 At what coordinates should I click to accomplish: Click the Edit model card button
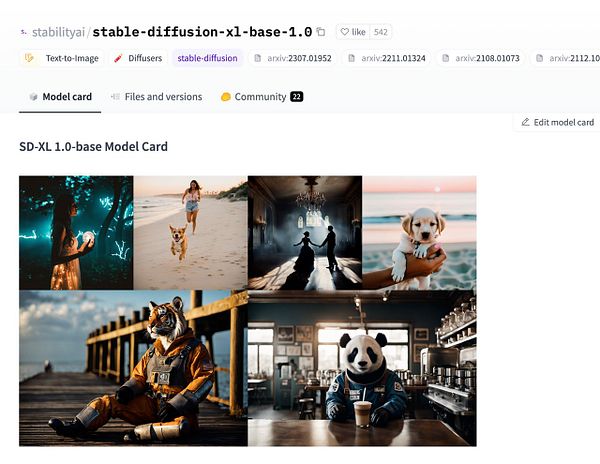point(558,122)
